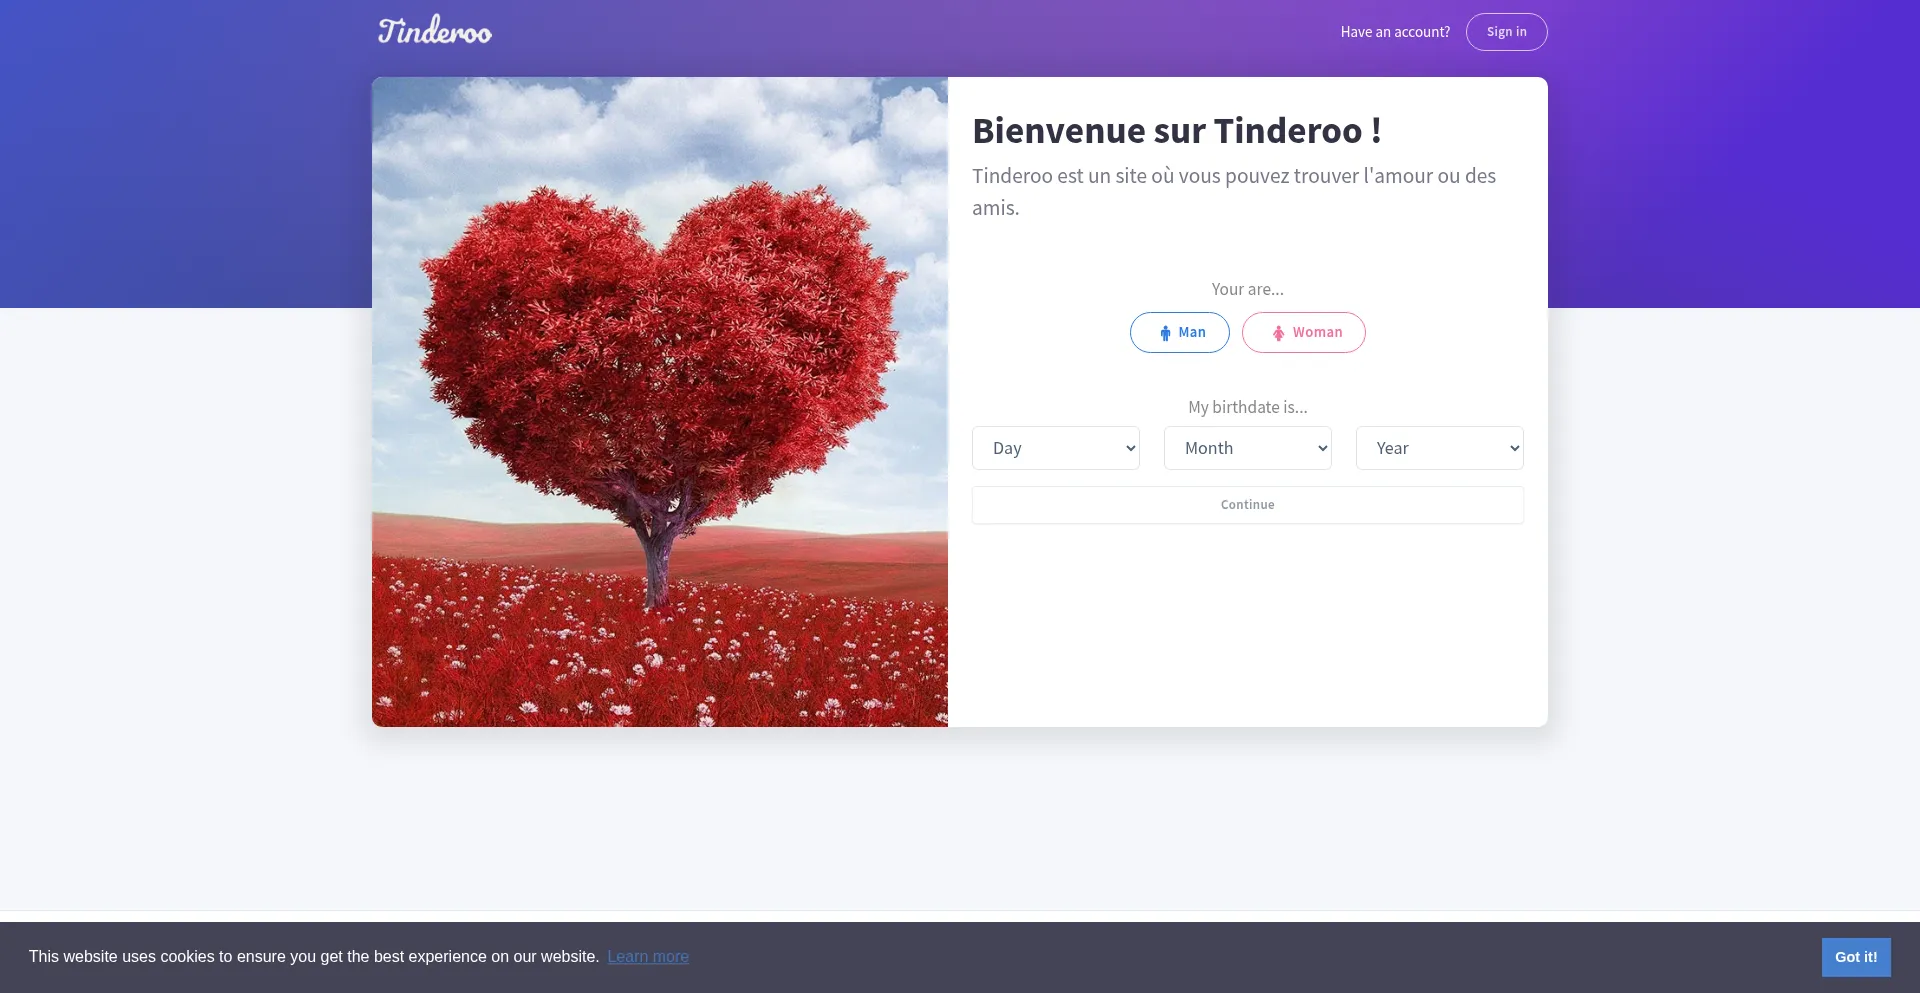Click the "Your are..." label
The image size is (1920, 993).
click(1247, 289)
